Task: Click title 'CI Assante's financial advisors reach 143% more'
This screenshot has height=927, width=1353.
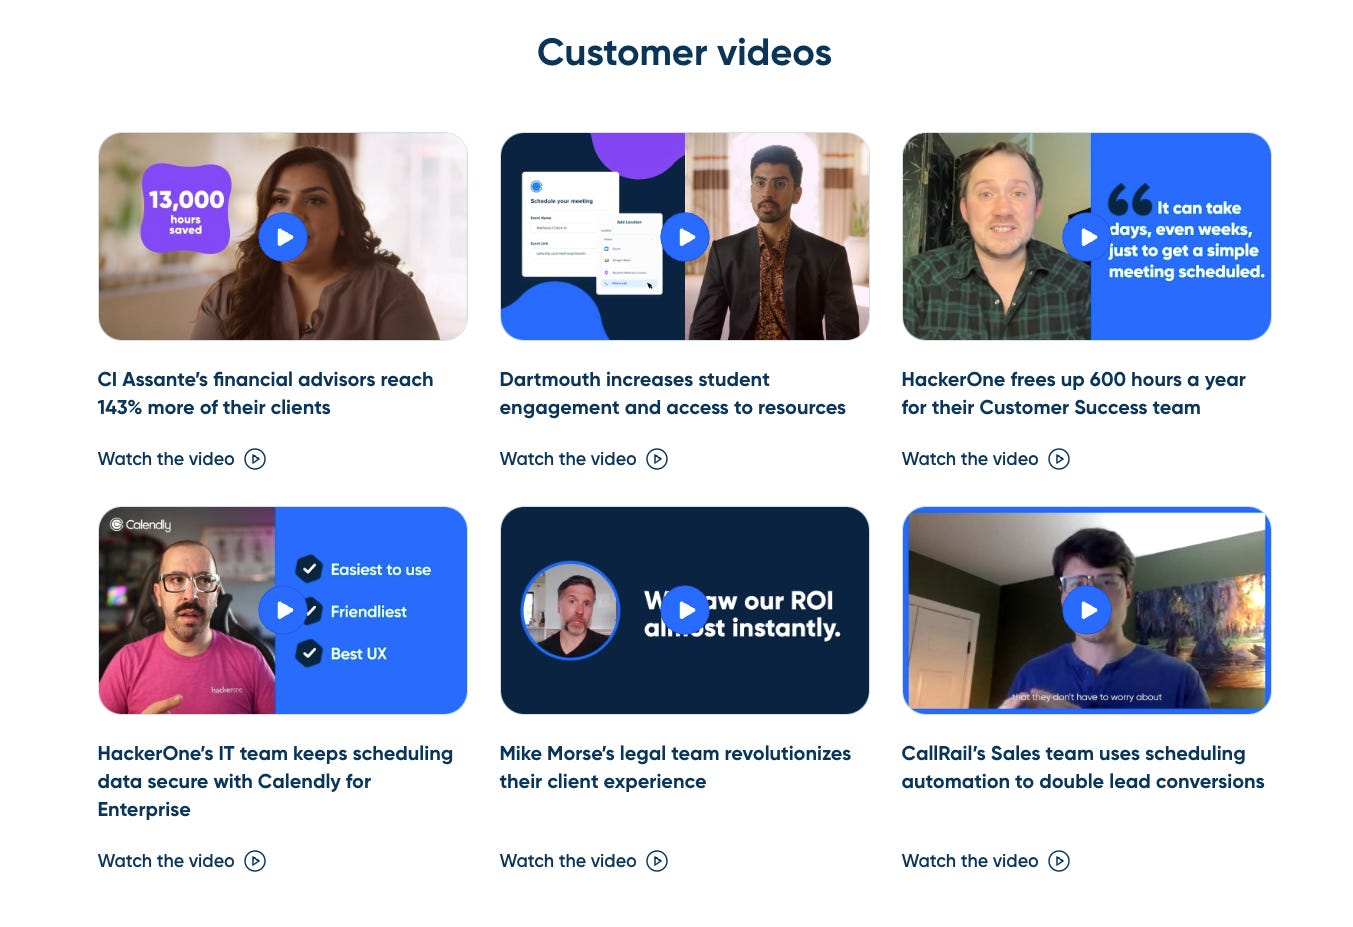Action: click(266, 393)
